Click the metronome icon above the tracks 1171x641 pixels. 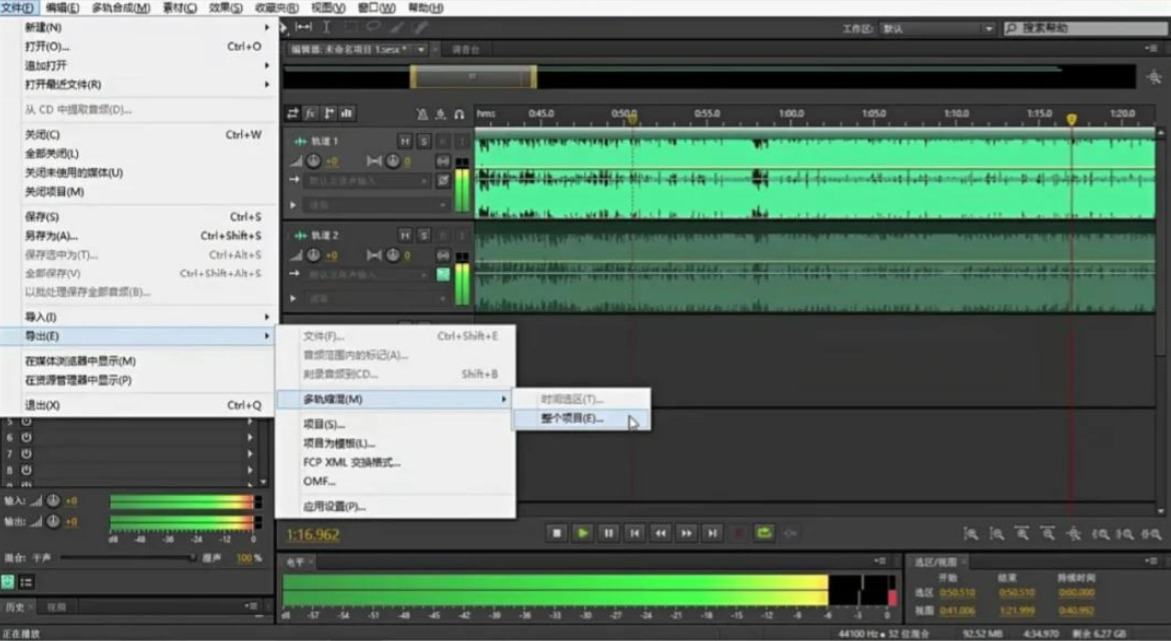tap(422, 114)
